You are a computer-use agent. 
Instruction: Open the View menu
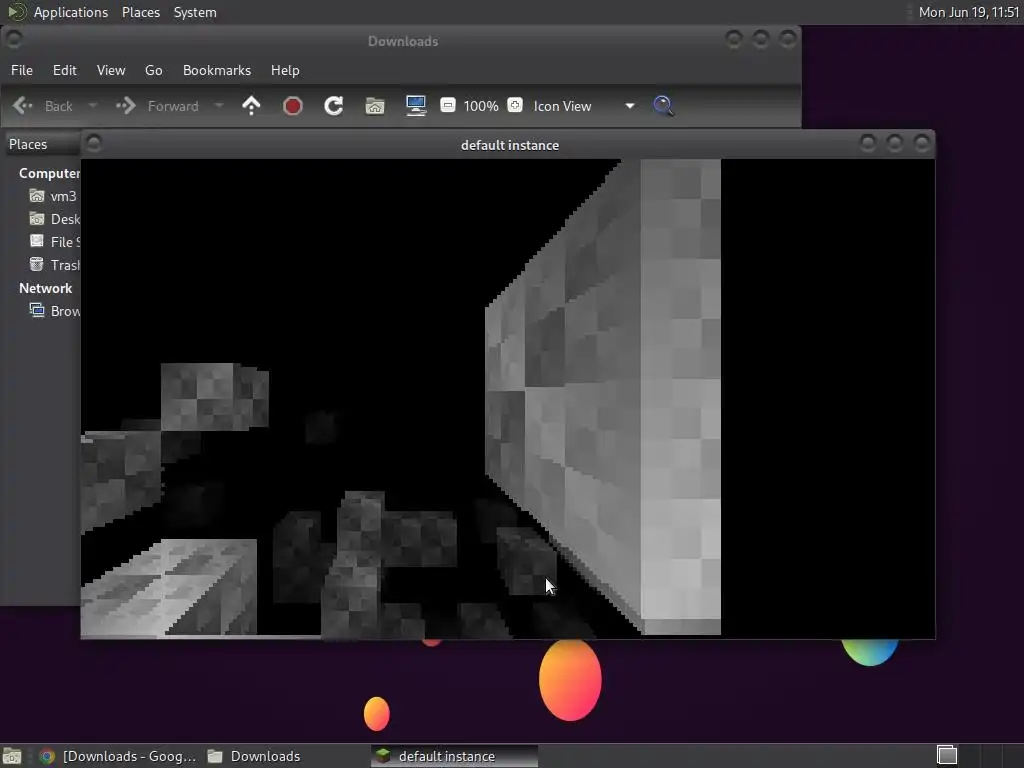tap(111, 70)
